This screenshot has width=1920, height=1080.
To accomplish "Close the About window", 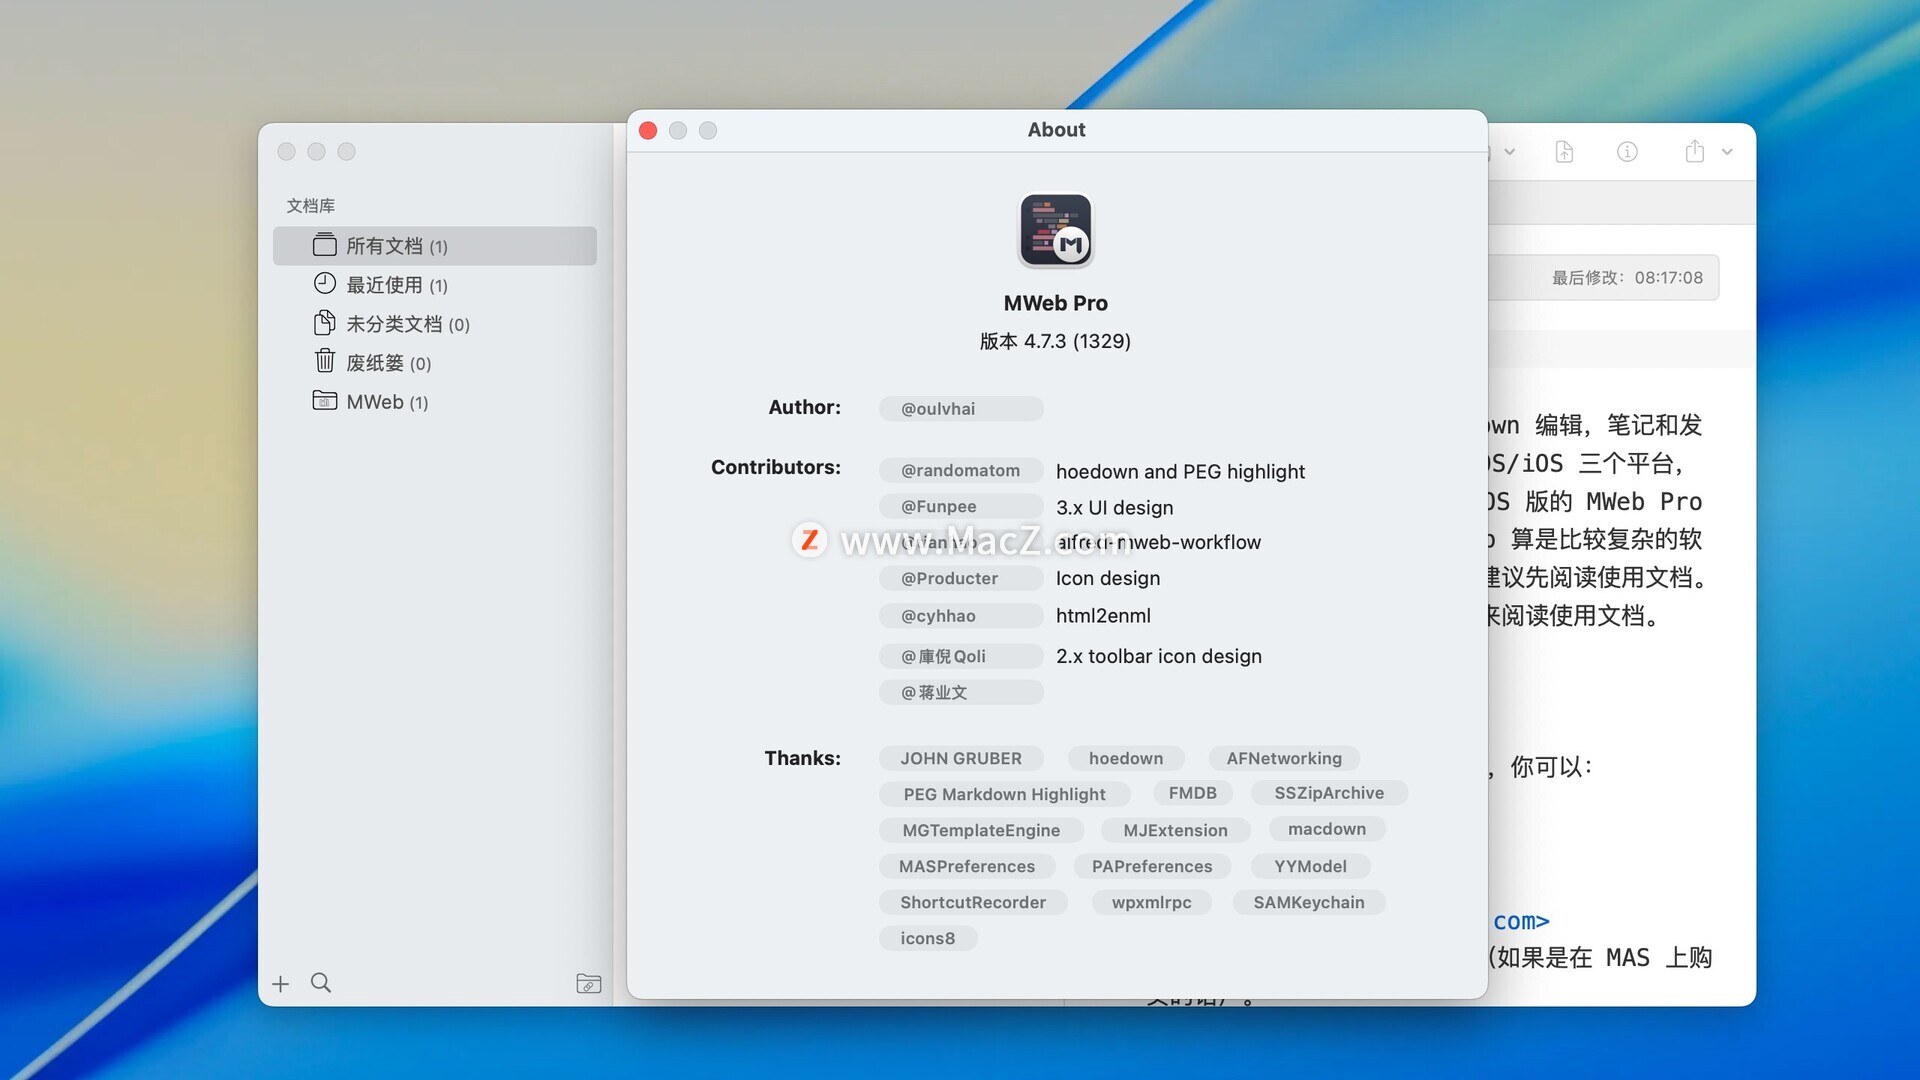I will coord(648,131).
